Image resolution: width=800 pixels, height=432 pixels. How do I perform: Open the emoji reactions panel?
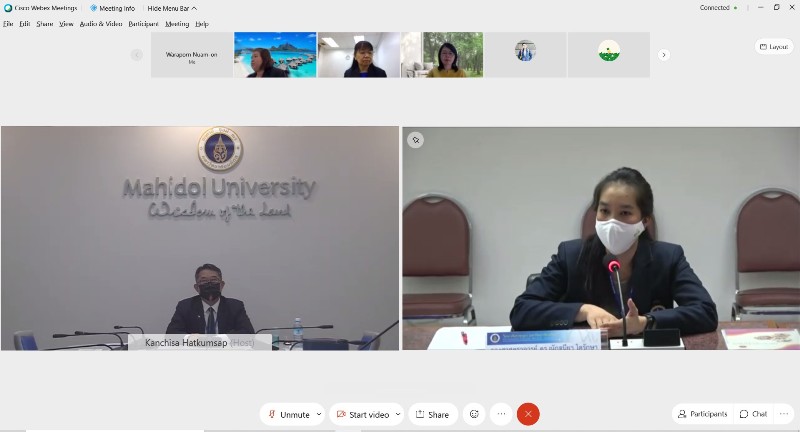[474, 414]
